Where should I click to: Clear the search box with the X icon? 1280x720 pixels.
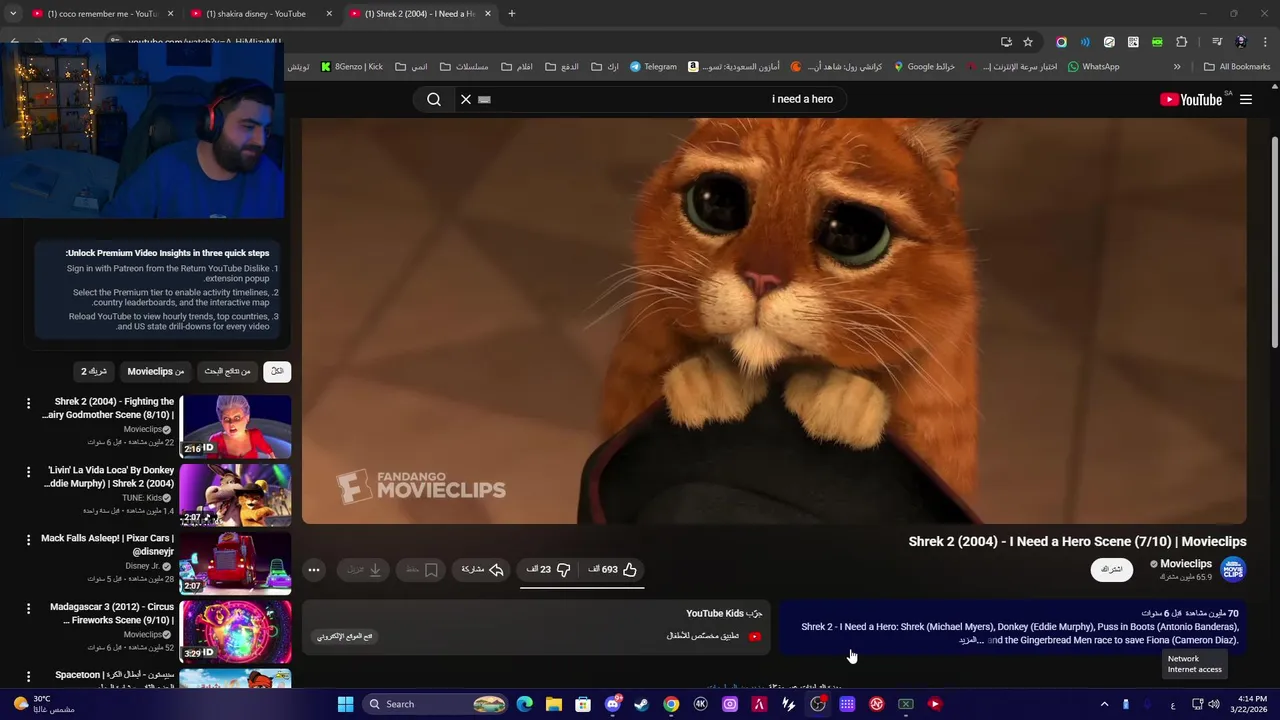[465, 99]
